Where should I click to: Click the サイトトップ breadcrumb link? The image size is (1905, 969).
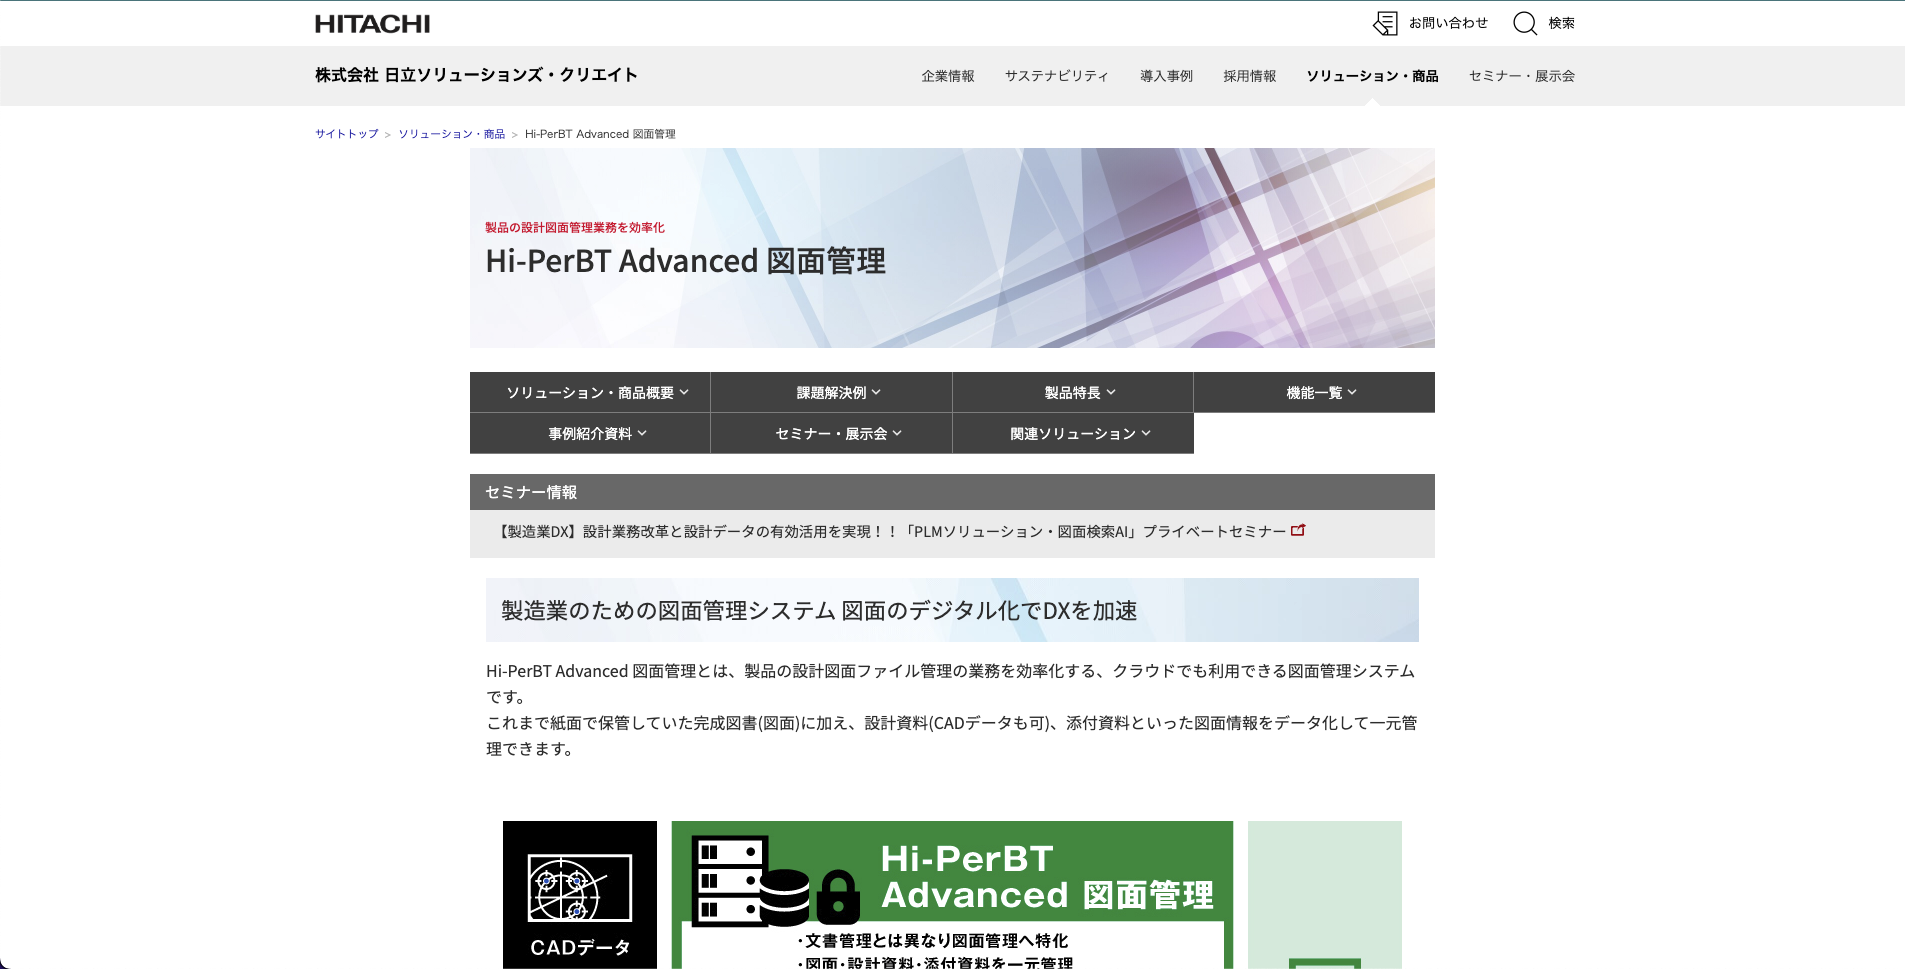coord(347,134)
